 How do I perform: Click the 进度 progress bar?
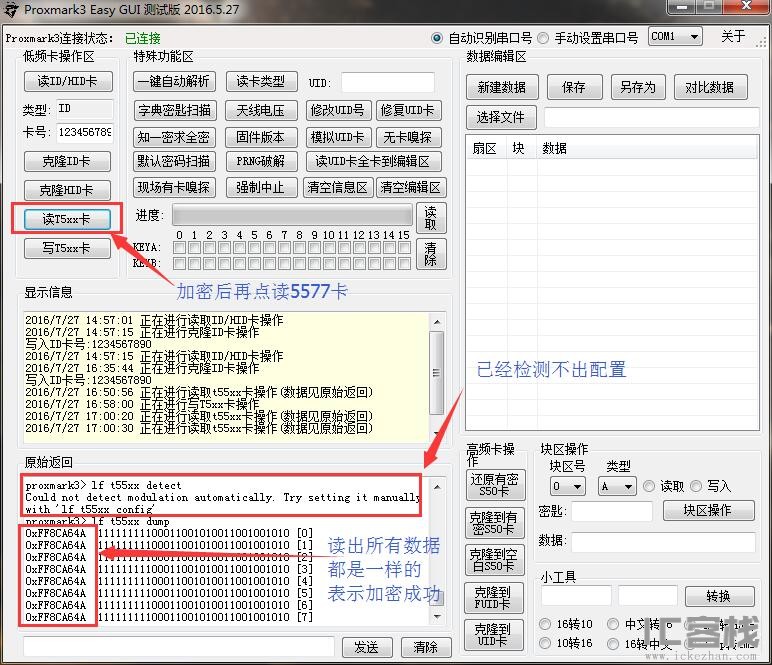[x=292, y=215]
